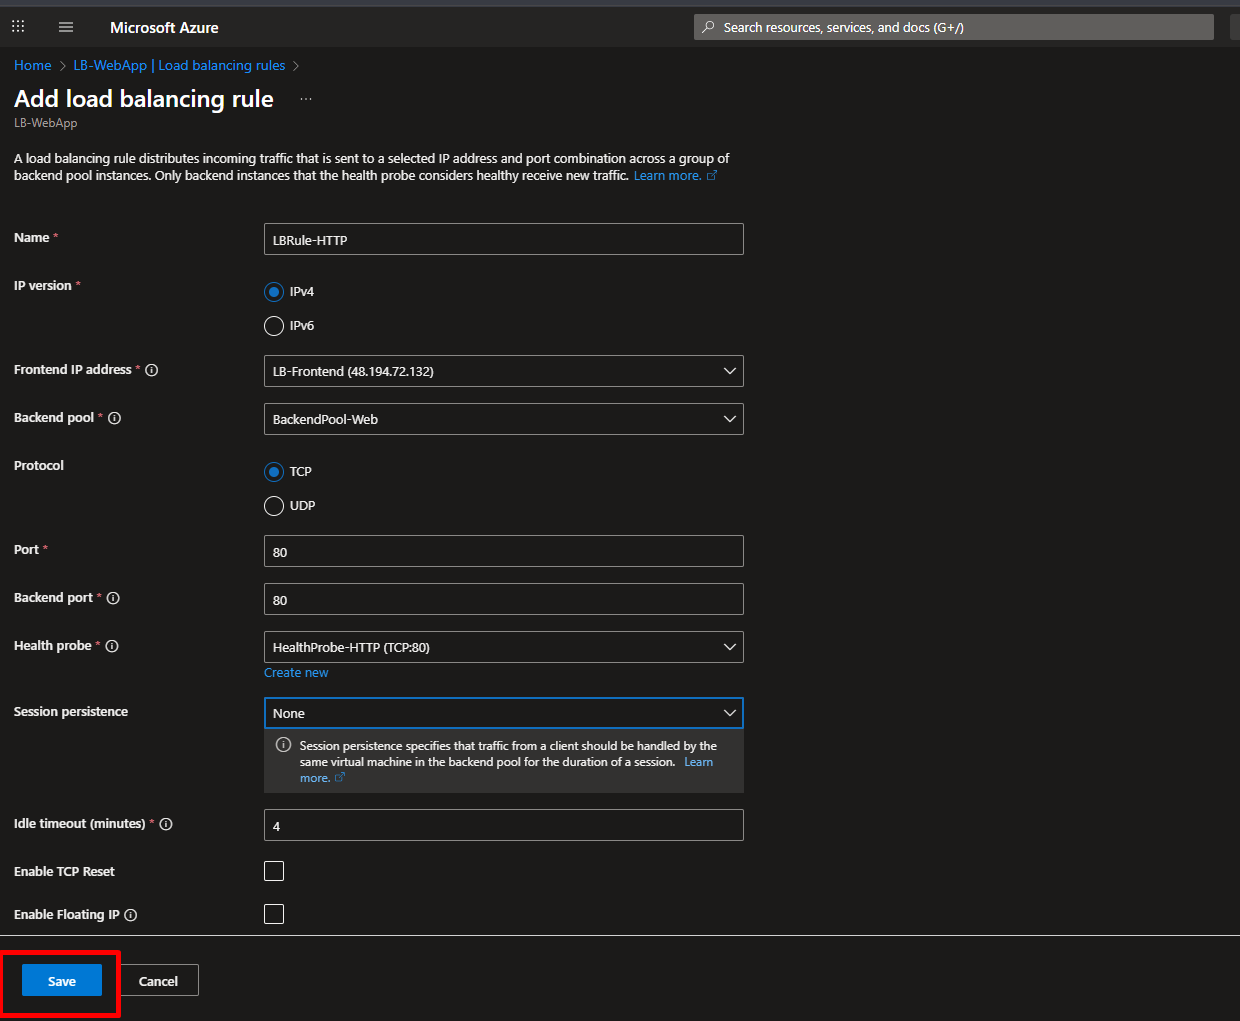This screenshot has width=1240, height=1021.
Task: Click the Create new health probe link
Action: point(296,673)
